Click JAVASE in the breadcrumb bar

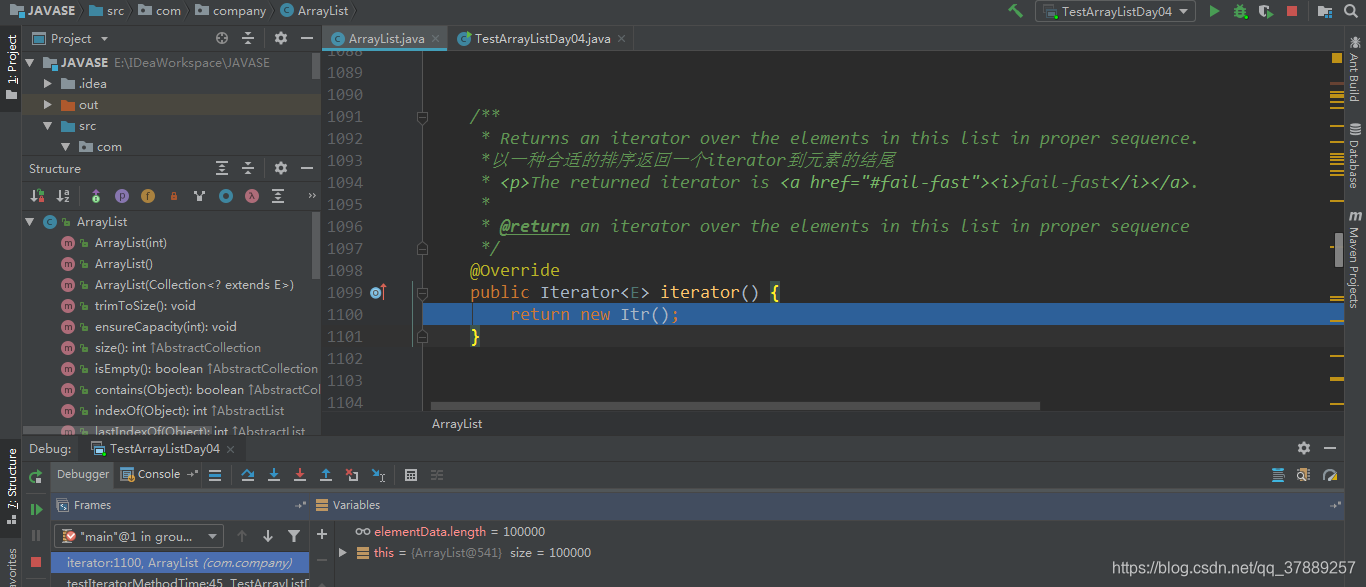pyautogui.click(x=42, y=11)
